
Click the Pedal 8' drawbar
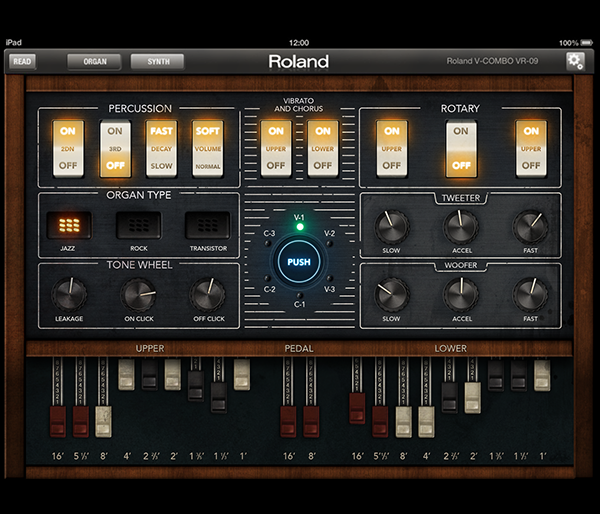coord(312,420)
